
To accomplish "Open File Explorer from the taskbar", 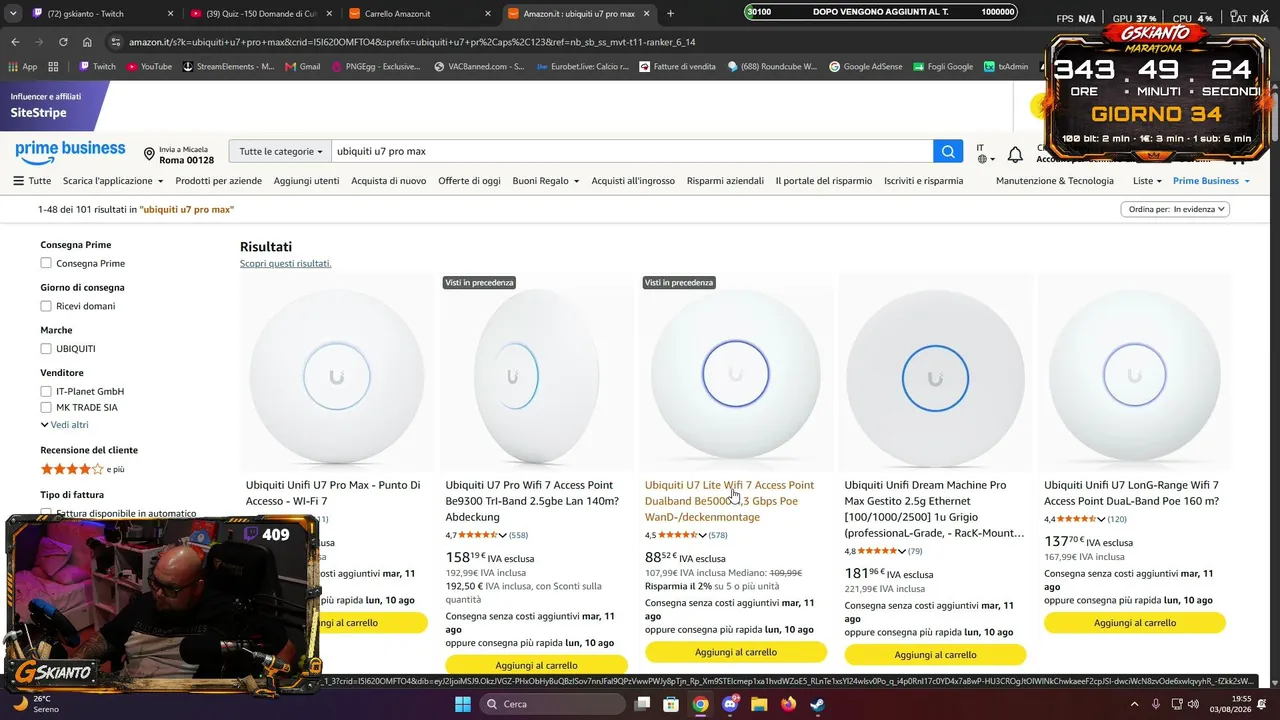I will pyautogui.click(x=759, y=704).
